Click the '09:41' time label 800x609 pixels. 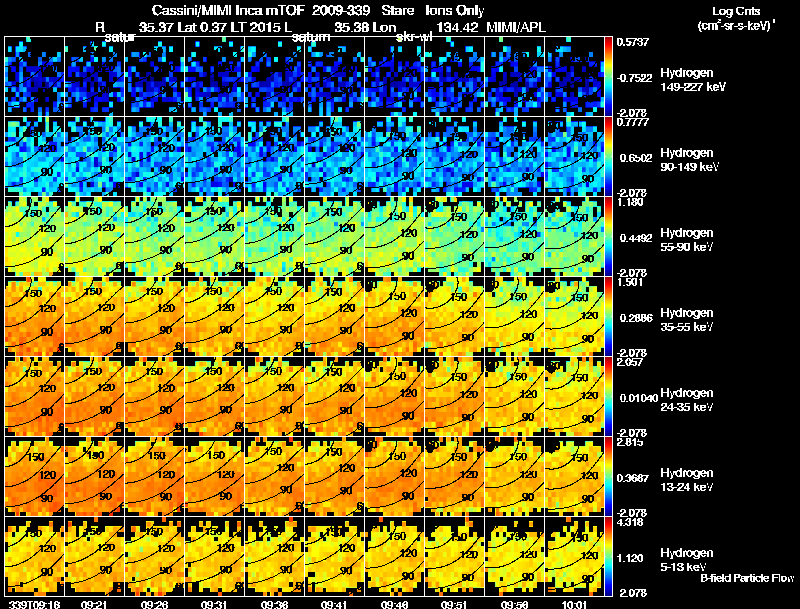(334, 604)
